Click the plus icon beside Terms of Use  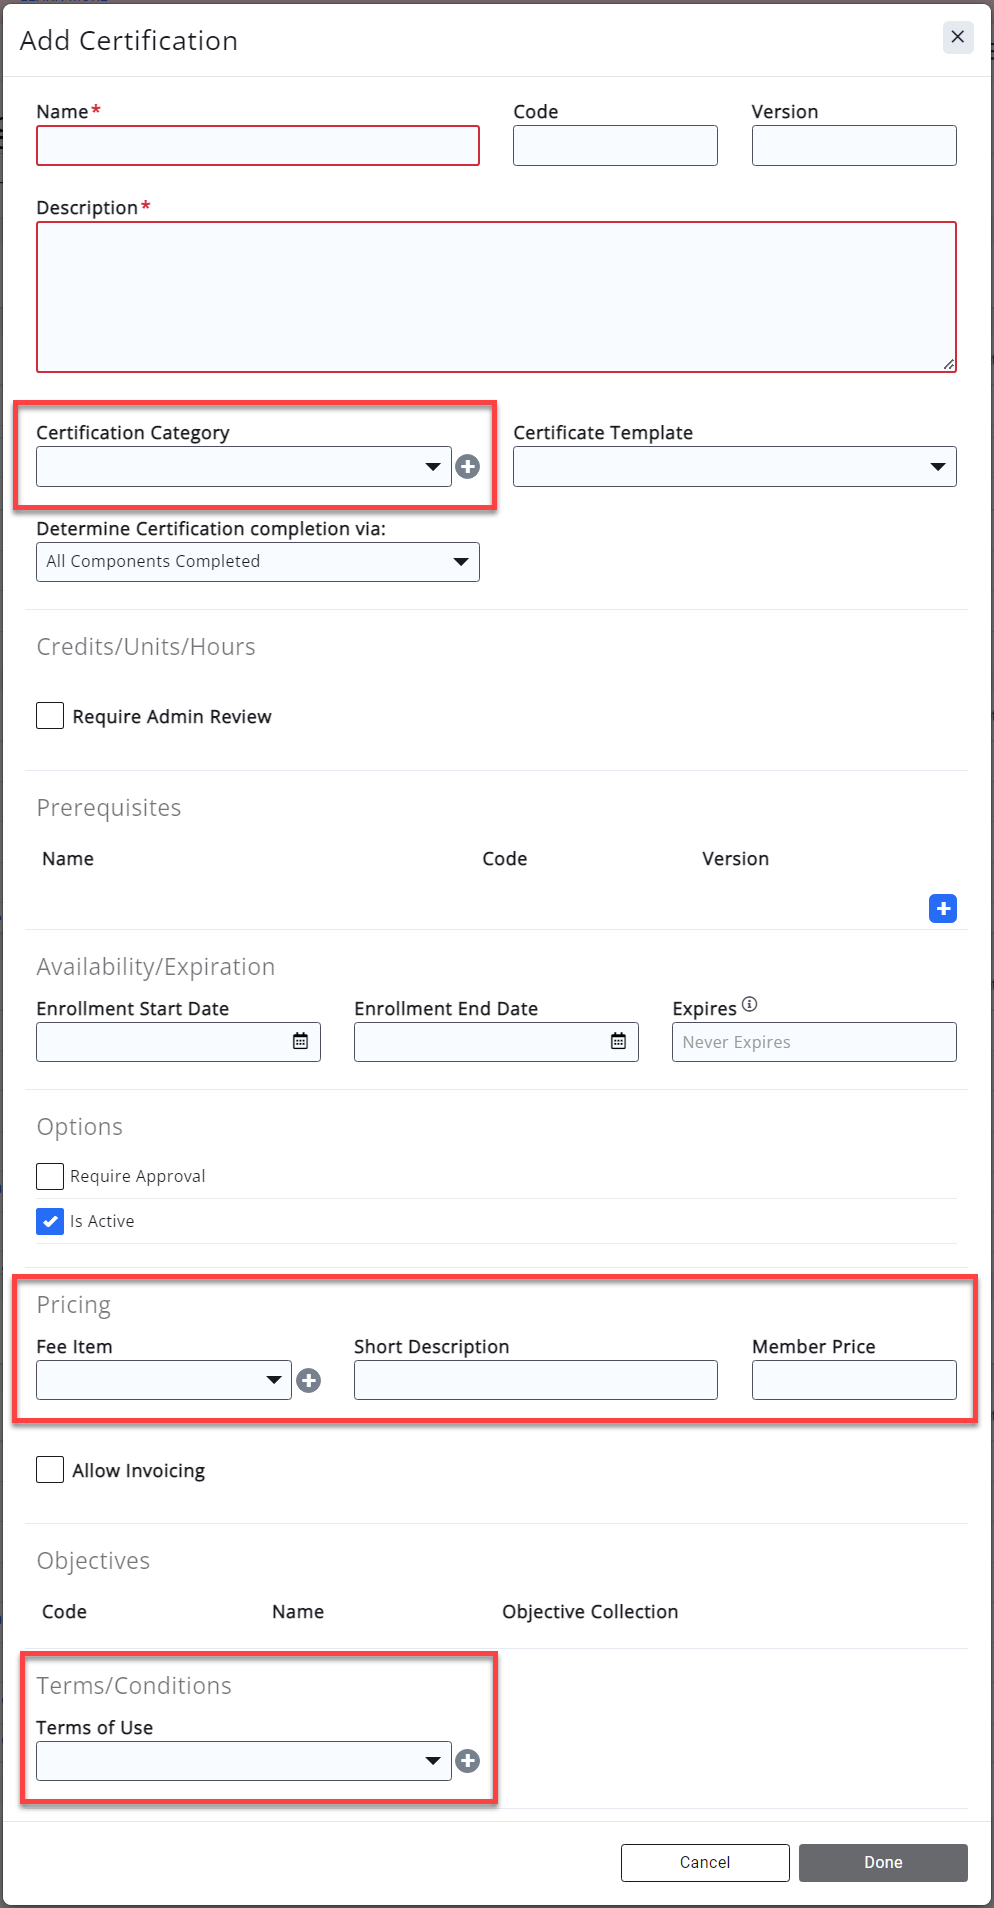pyautogui.click(x=467, y=1761)
